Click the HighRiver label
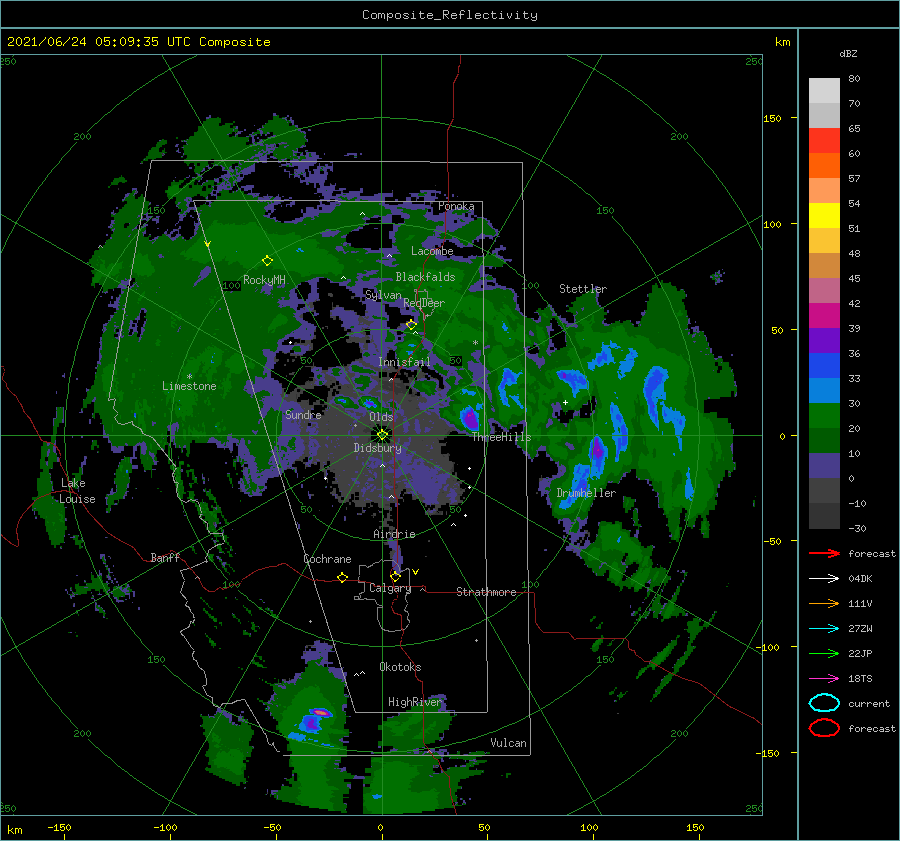900x841 pixels. tap(415, 702)
